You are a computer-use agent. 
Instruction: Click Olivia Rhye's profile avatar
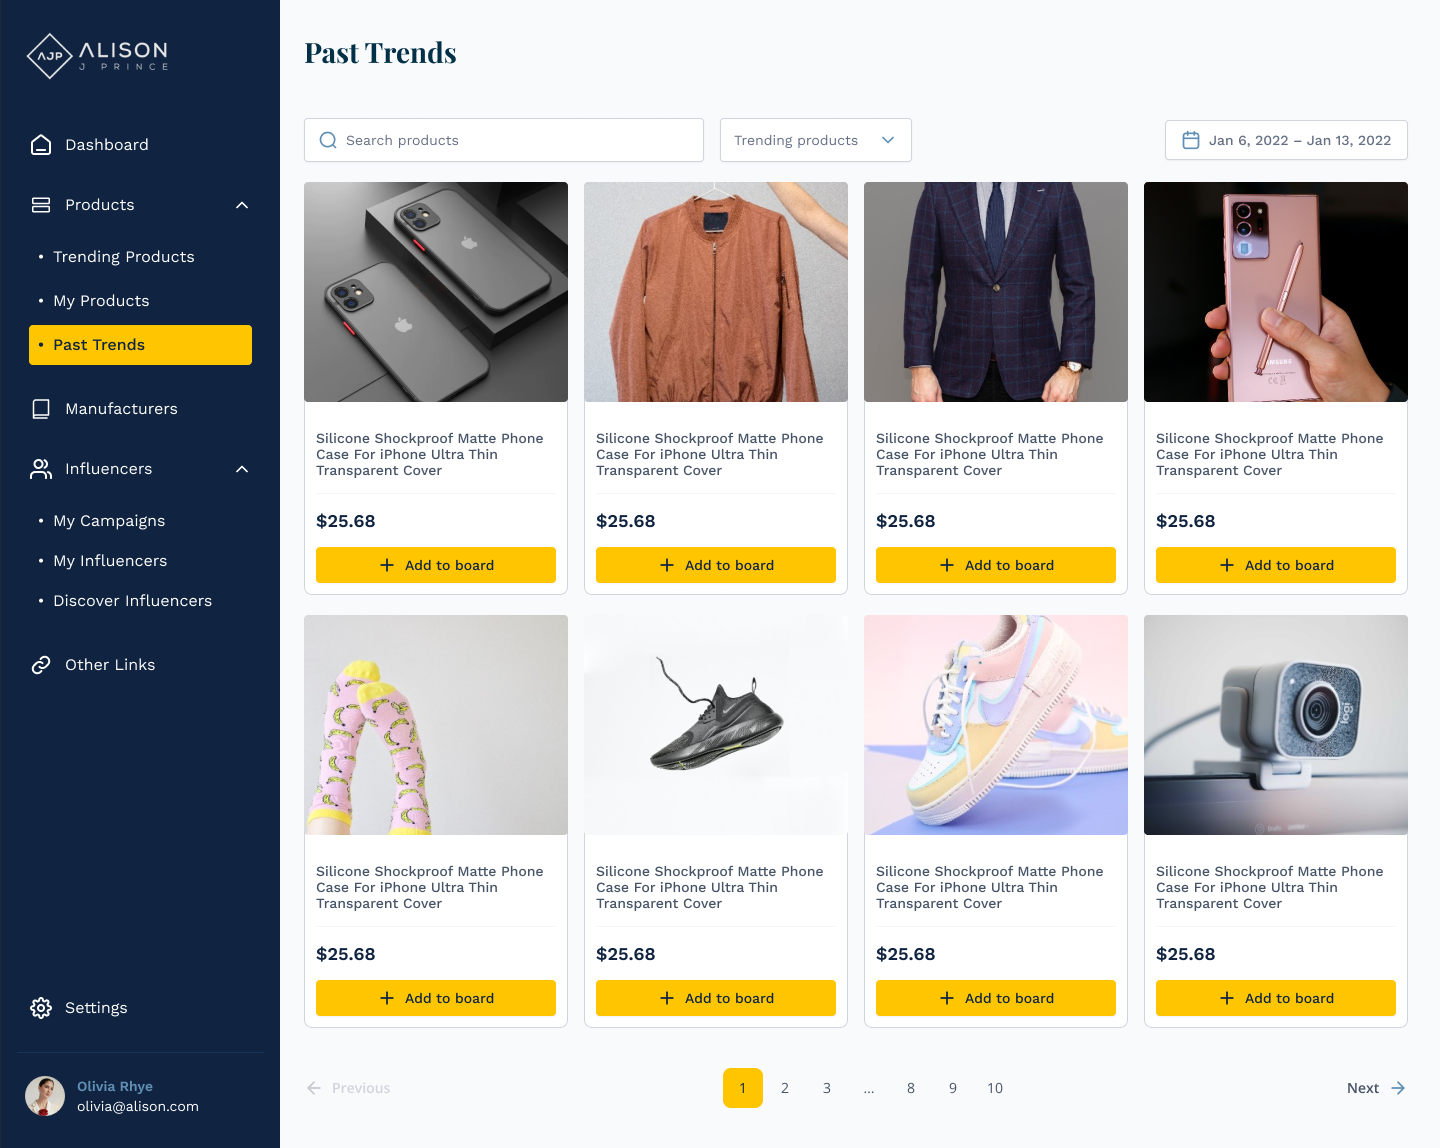(x=45, y=1096)
